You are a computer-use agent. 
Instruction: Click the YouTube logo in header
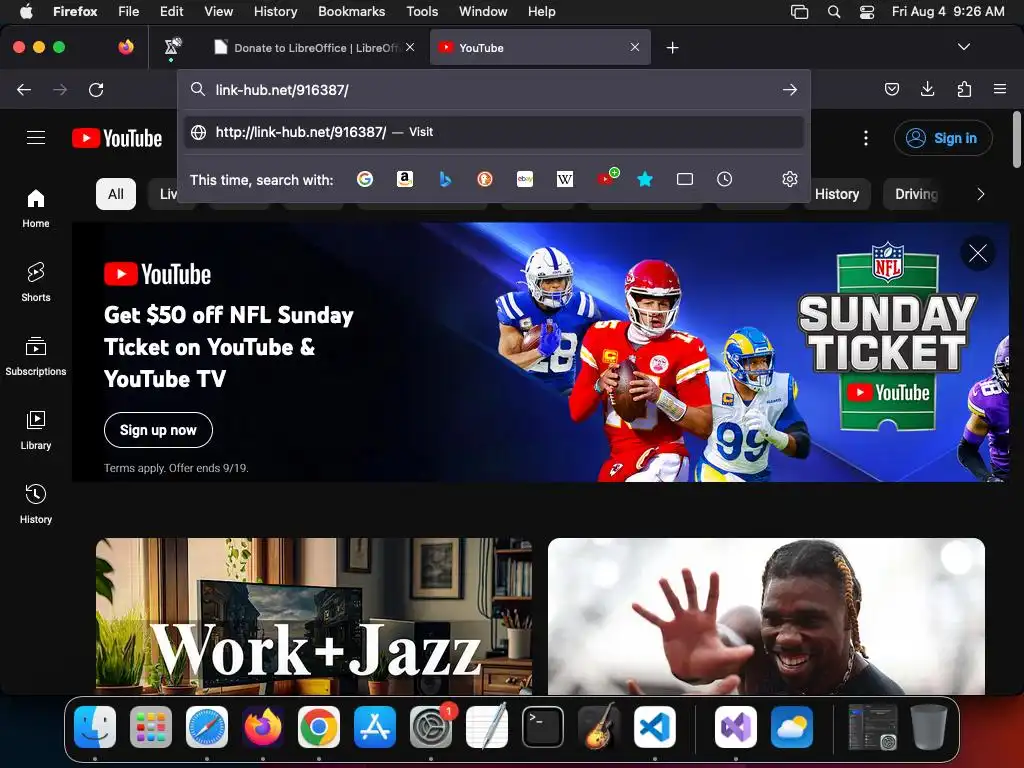117,138
